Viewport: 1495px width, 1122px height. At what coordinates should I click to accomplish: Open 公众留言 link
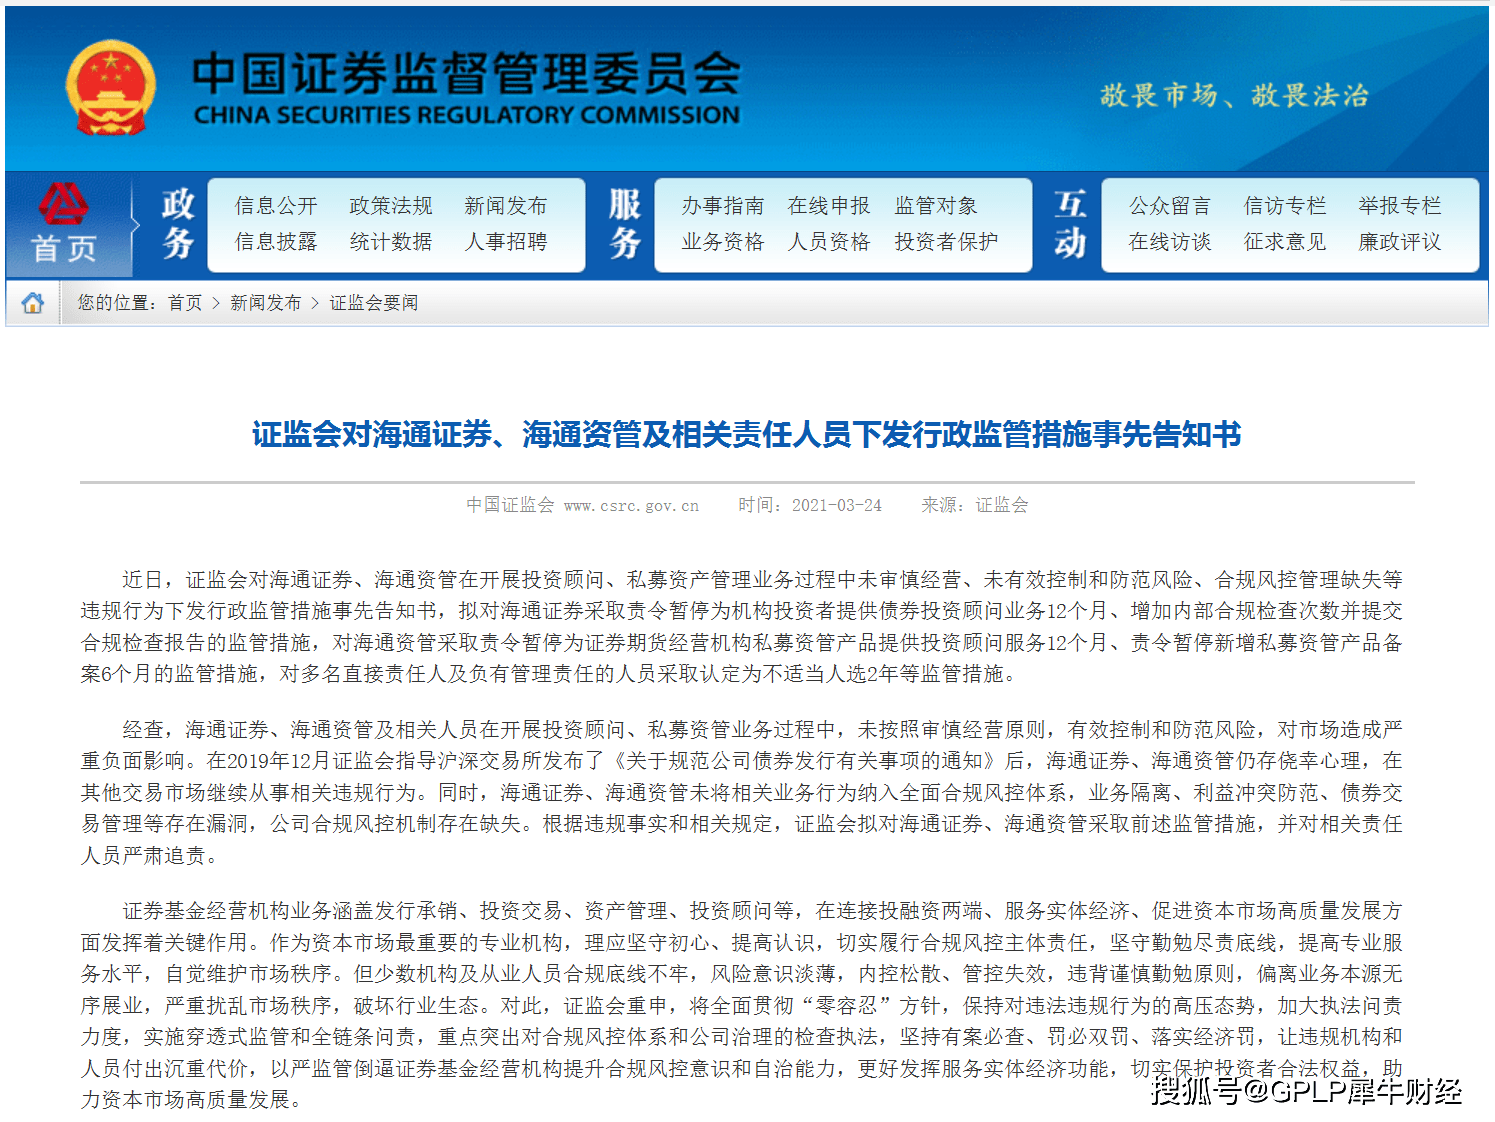1170,206
